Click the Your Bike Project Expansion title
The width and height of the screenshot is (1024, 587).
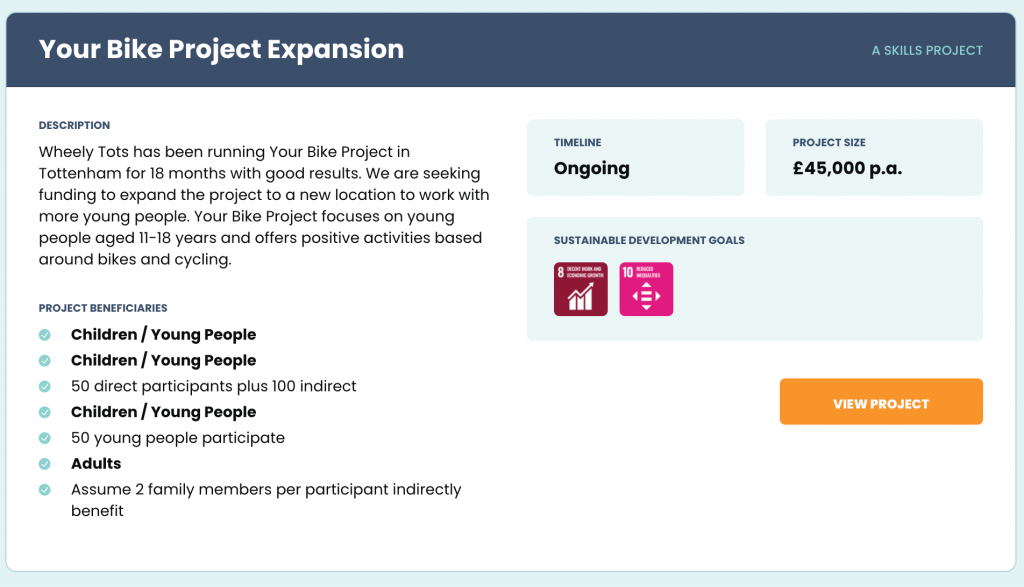221,50
